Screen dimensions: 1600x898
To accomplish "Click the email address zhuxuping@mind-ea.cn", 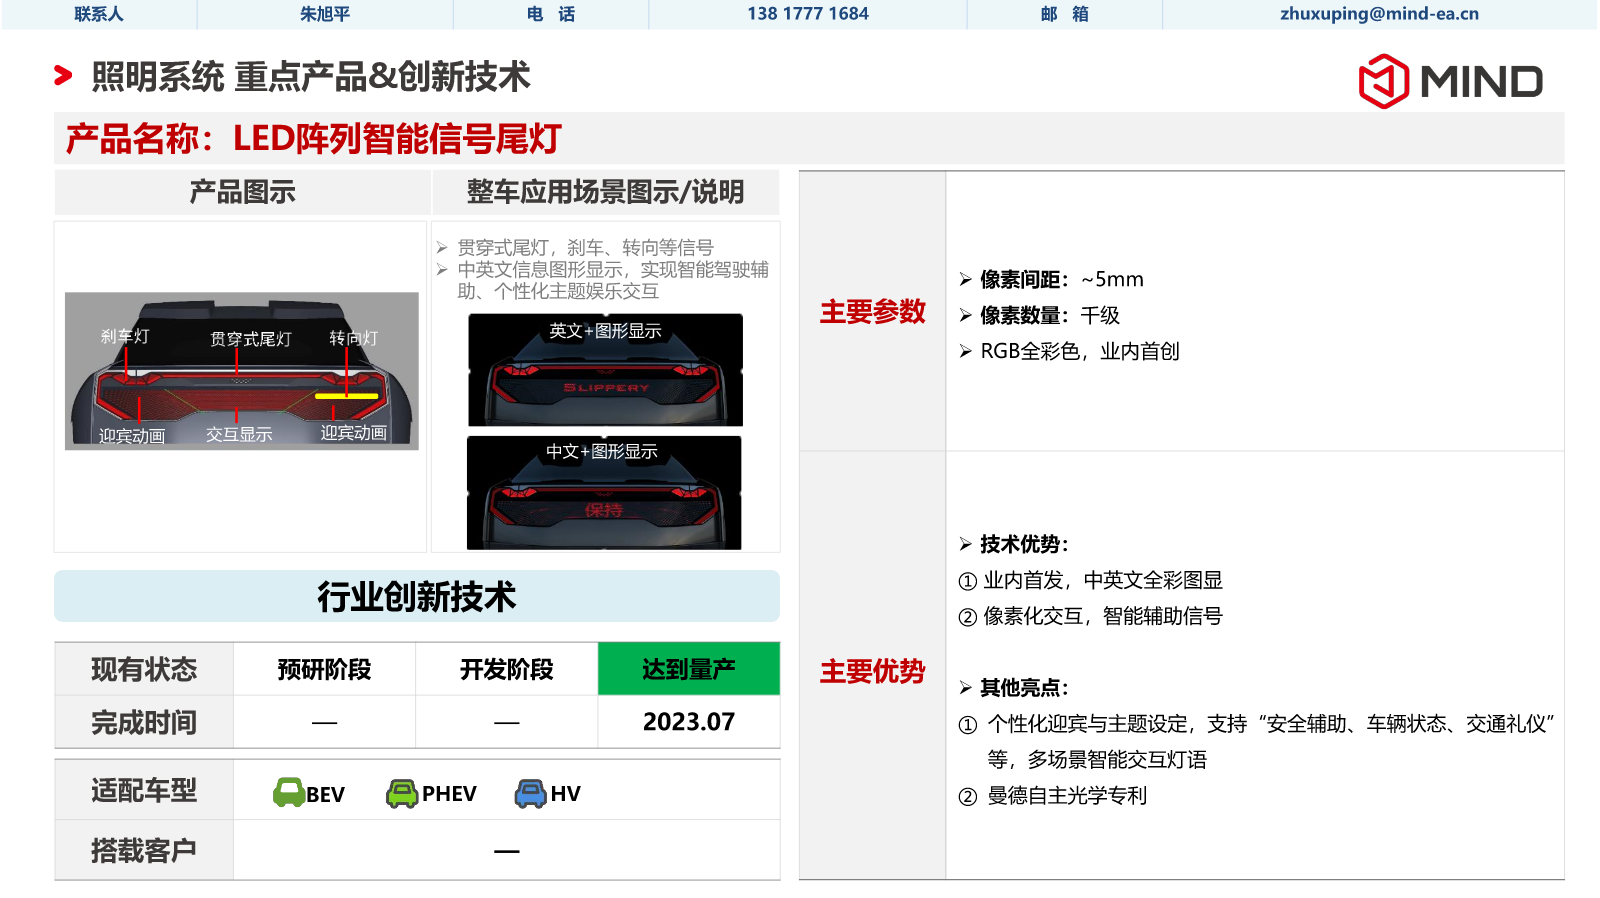I will 1379,14.
